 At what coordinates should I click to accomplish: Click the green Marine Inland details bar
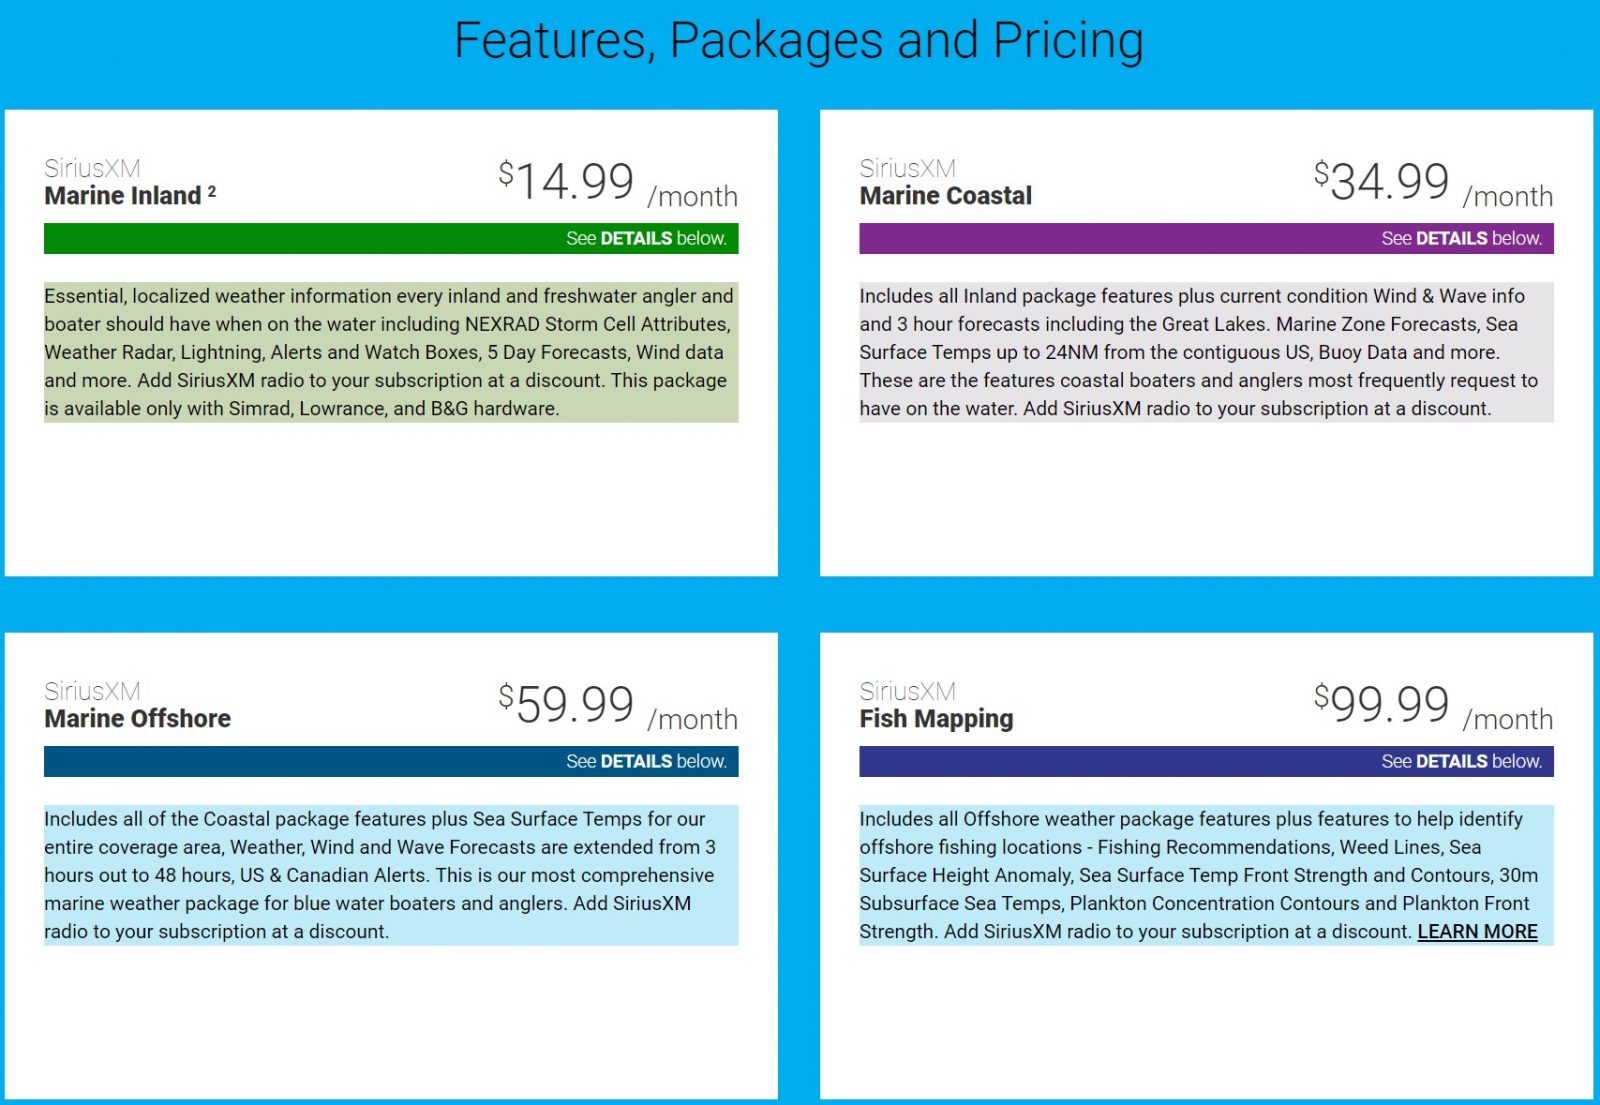(x=391, y=238)
